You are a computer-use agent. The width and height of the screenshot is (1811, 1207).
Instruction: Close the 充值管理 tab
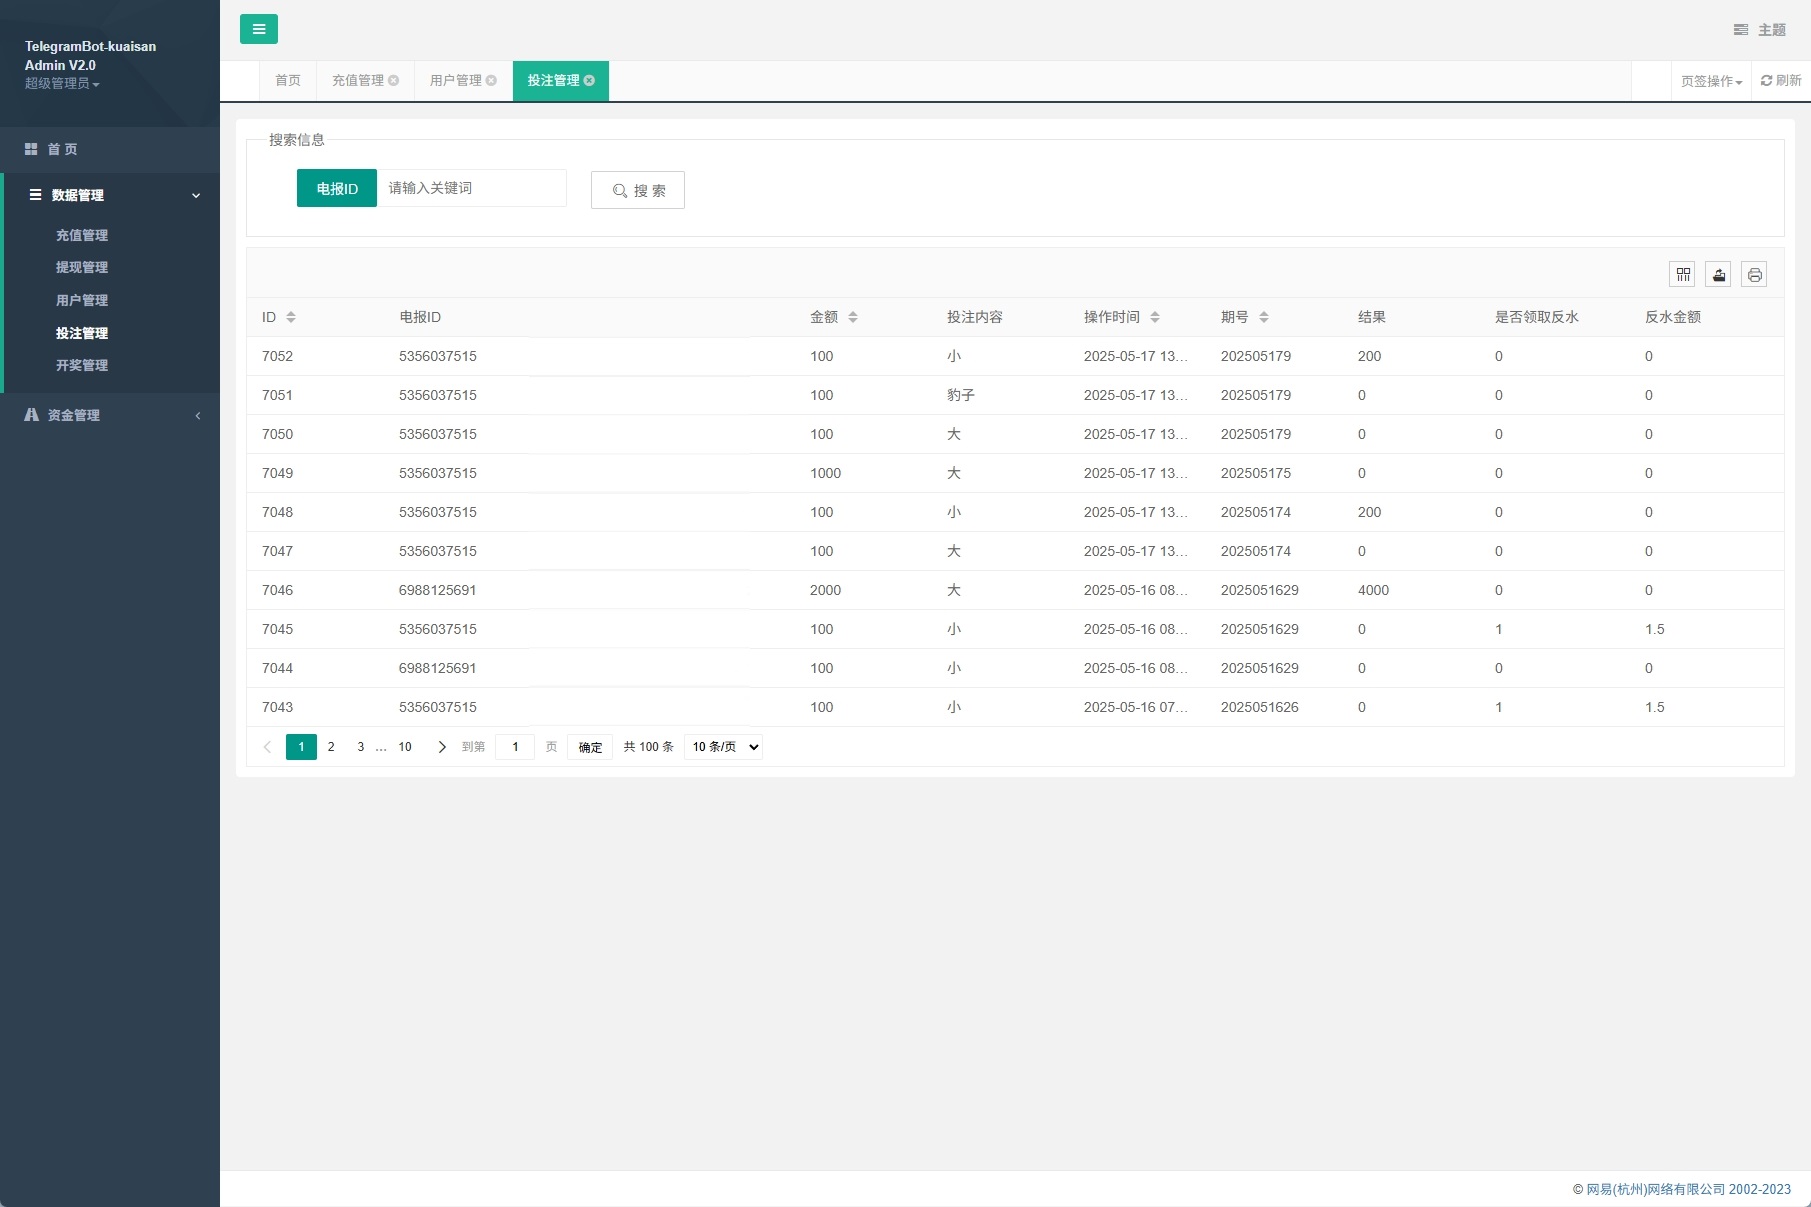click(394, 81)
